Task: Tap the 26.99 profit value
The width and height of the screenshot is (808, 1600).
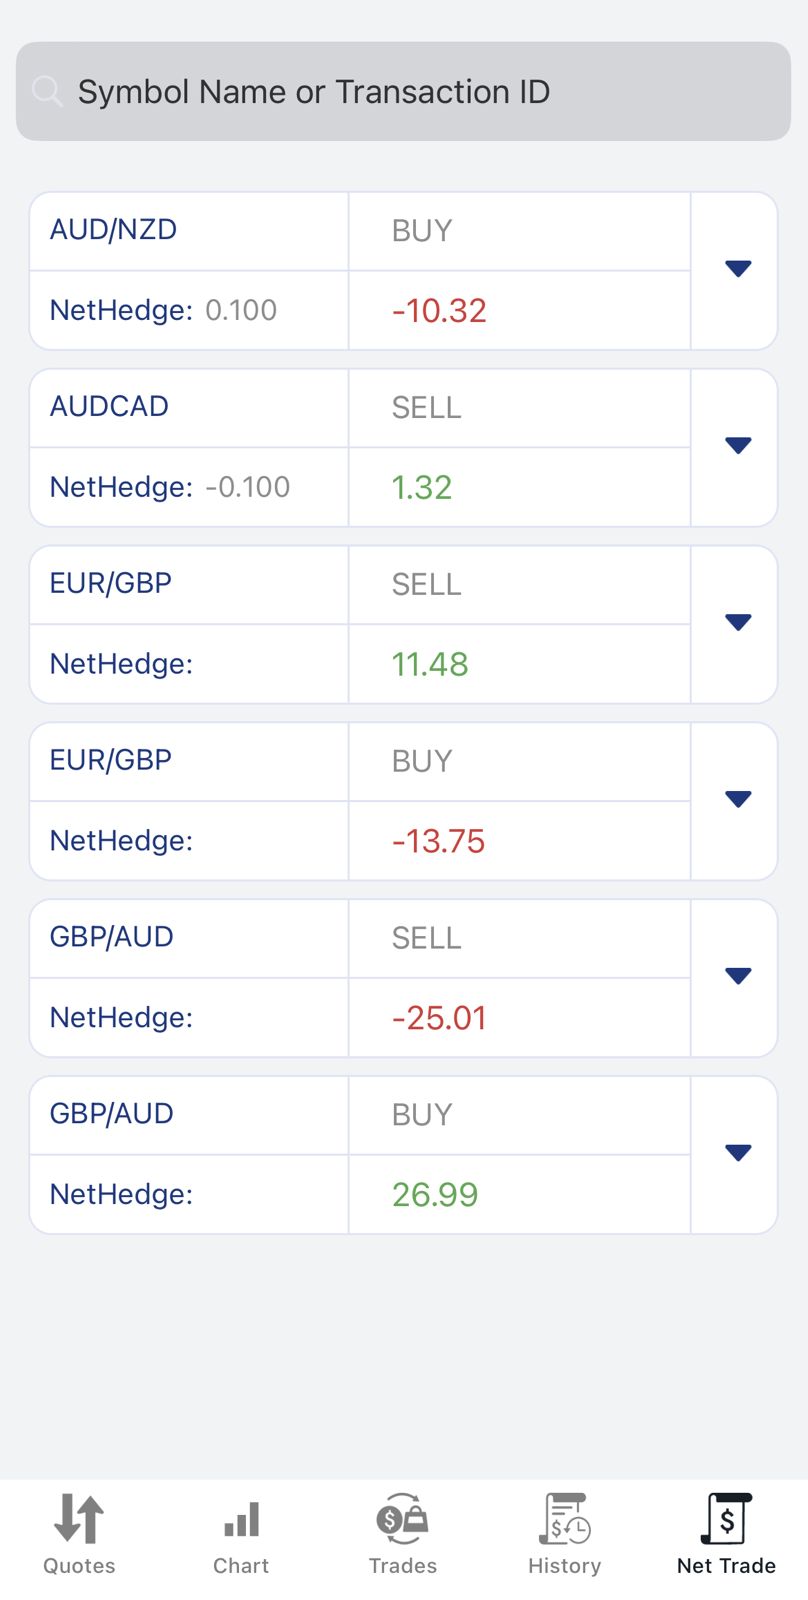Action: [x=435, y=1194]
